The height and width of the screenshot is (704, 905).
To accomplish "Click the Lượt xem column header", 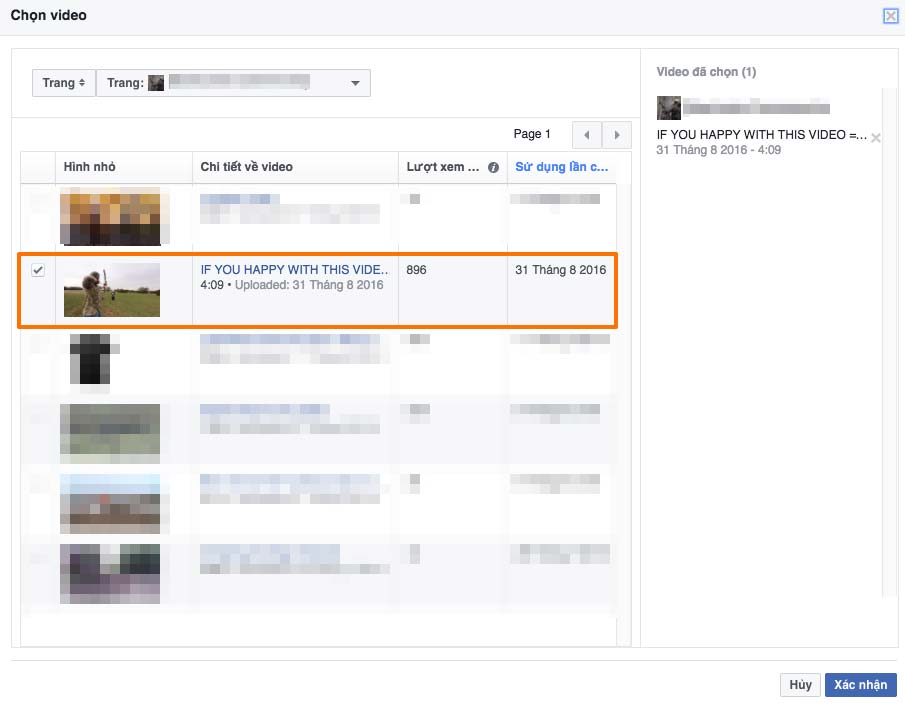I will click(443, 167).
